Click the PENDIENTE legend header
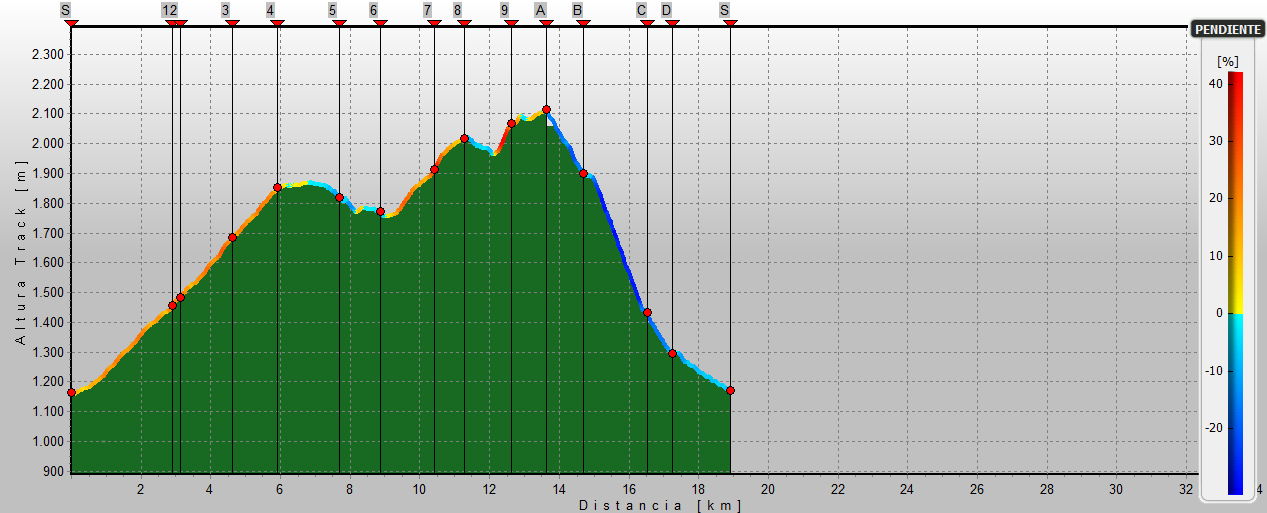This screenshot has height=513, width=1267. click(x=1227, y=30)
